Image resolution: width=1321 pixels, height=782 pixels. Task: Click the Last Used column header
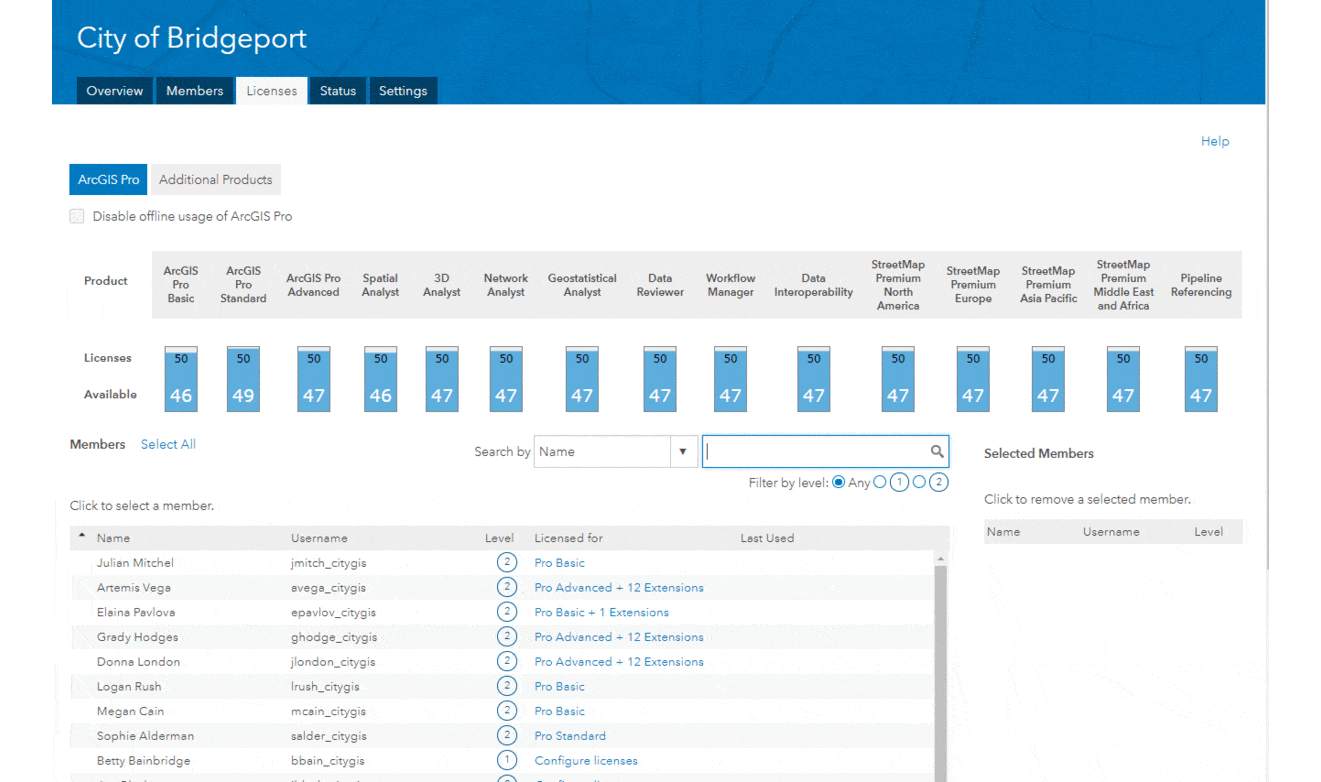767,538
